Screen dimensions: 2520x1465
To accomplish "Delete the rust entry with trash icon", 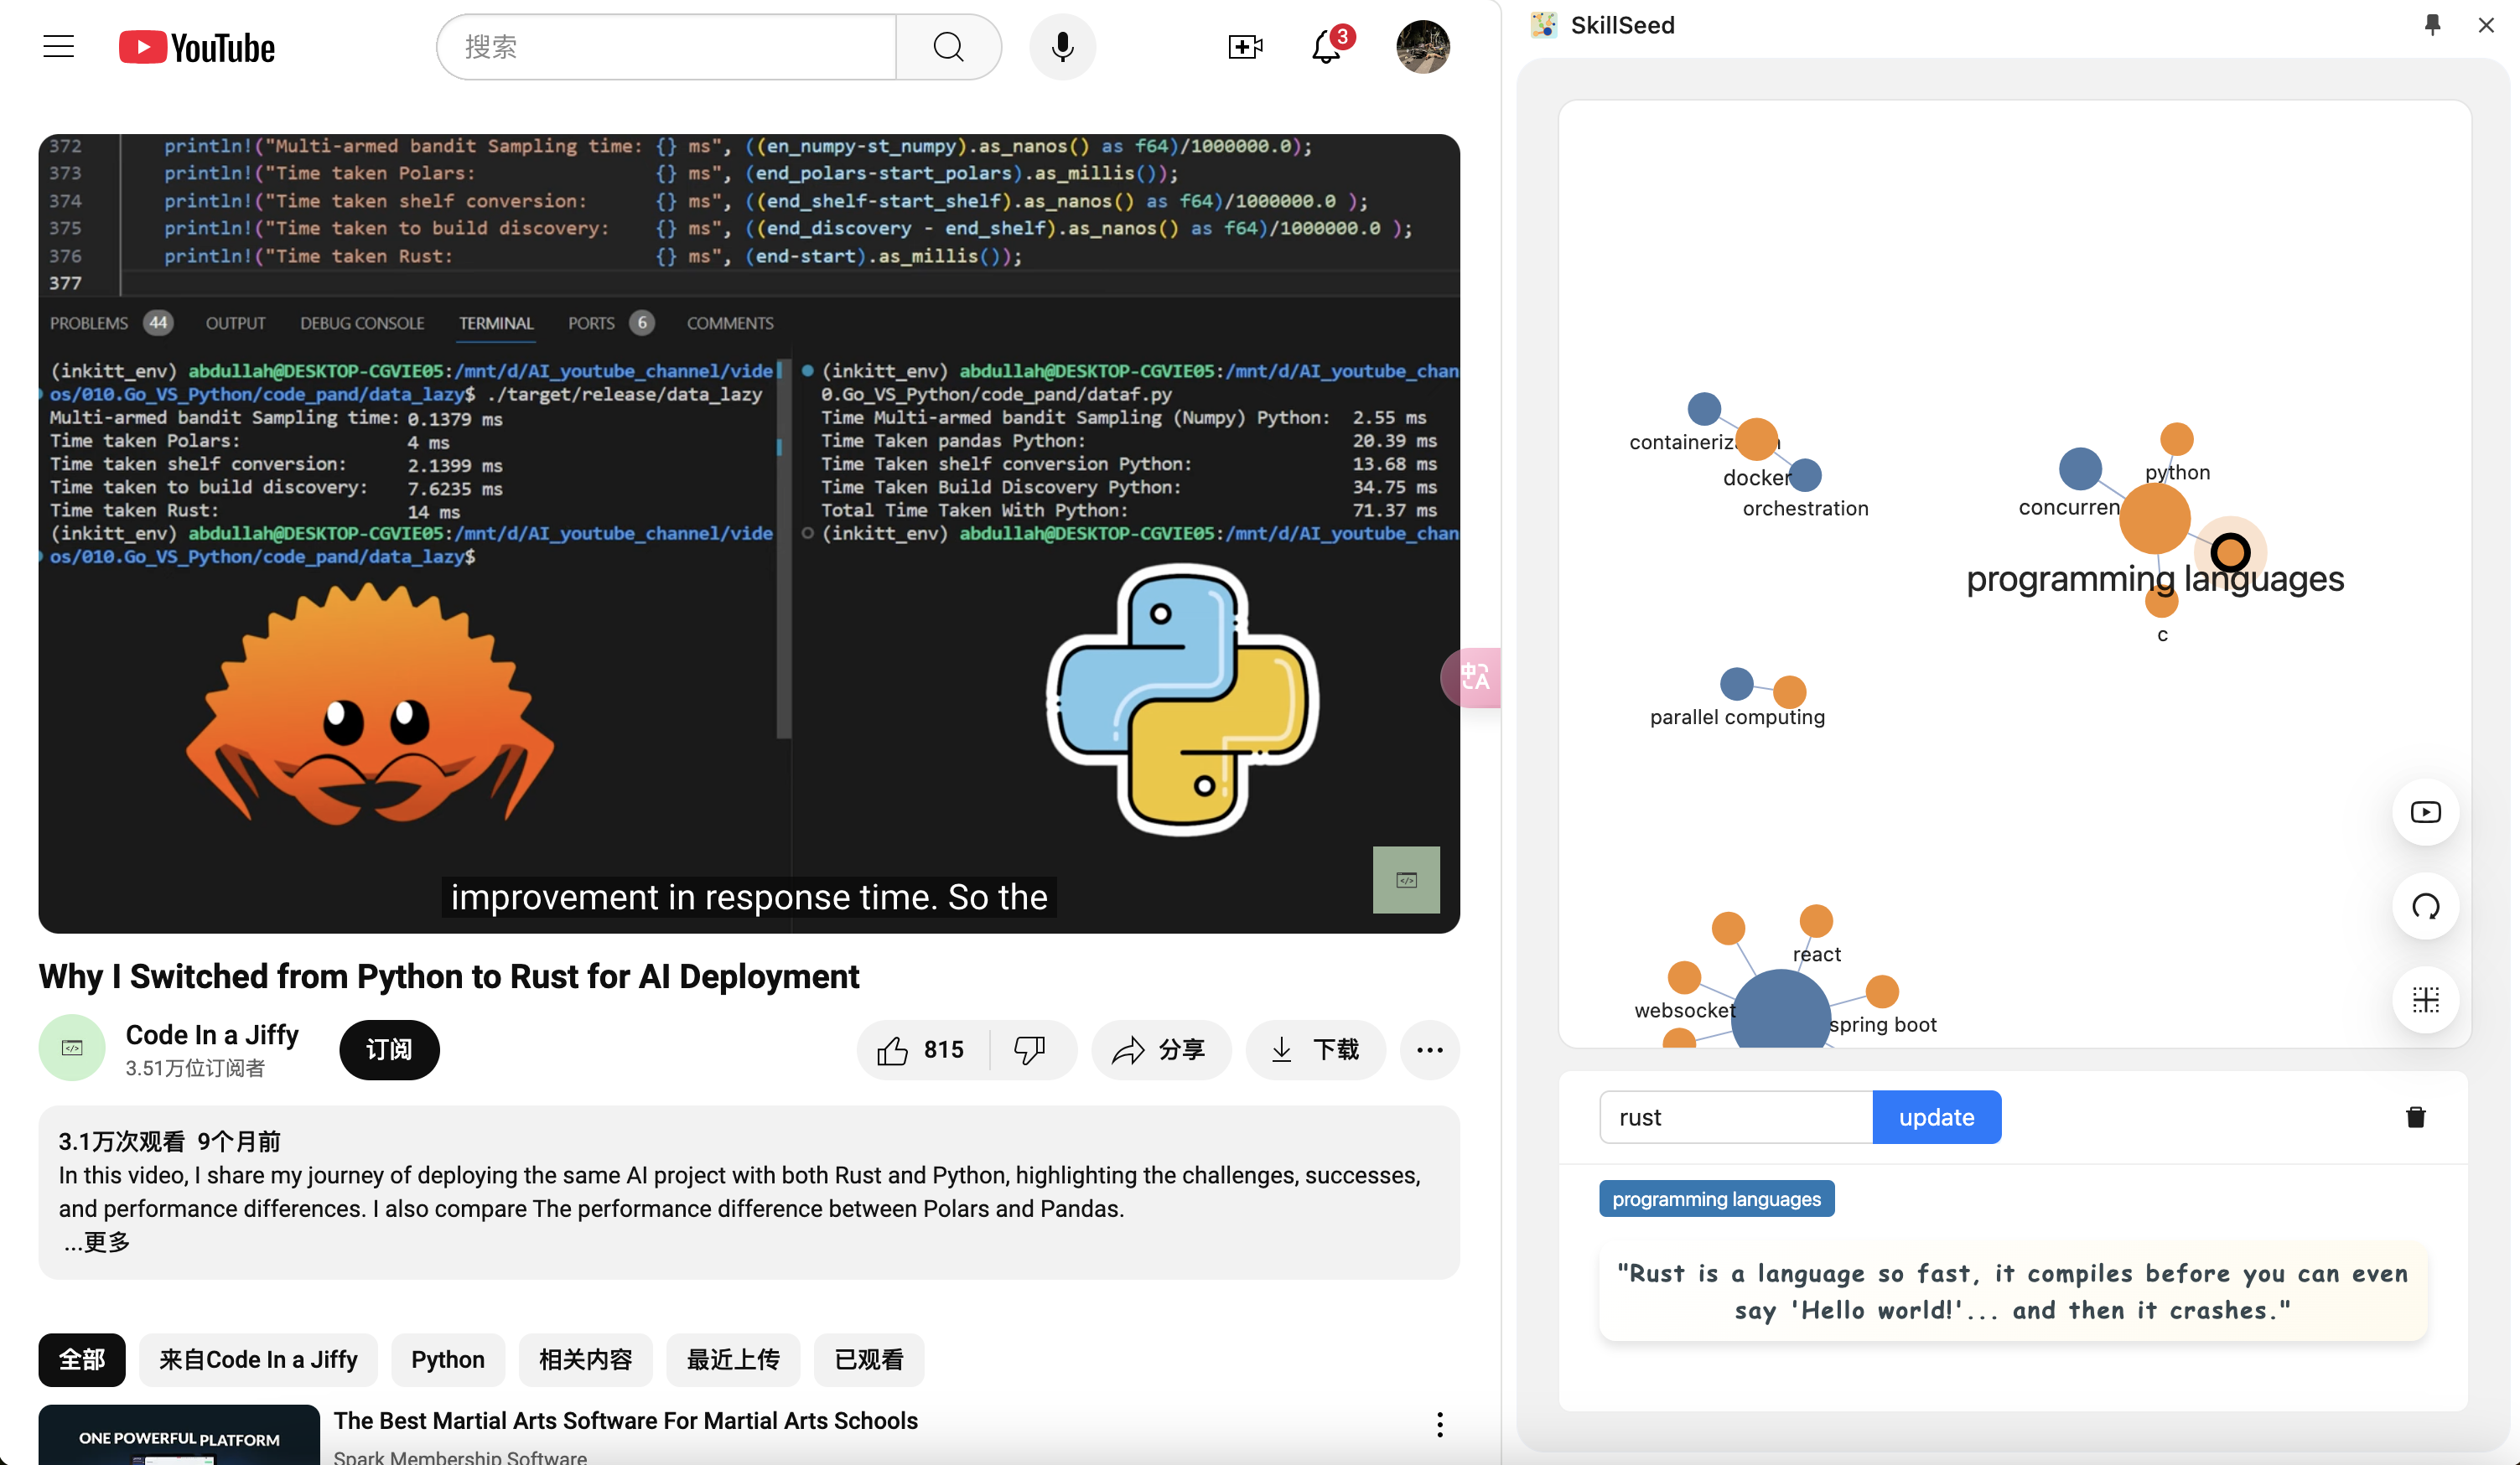I will [x=2415, y=1117].
